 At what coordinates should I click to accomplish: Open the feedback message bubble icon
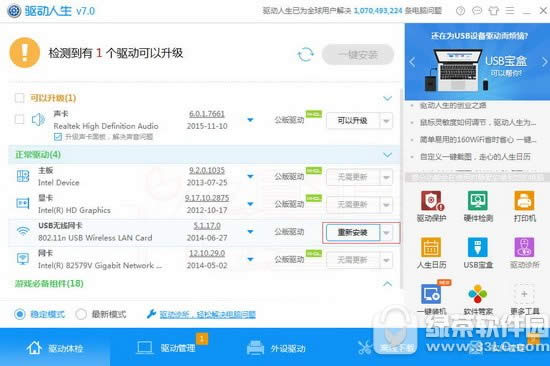coord(477,11)
